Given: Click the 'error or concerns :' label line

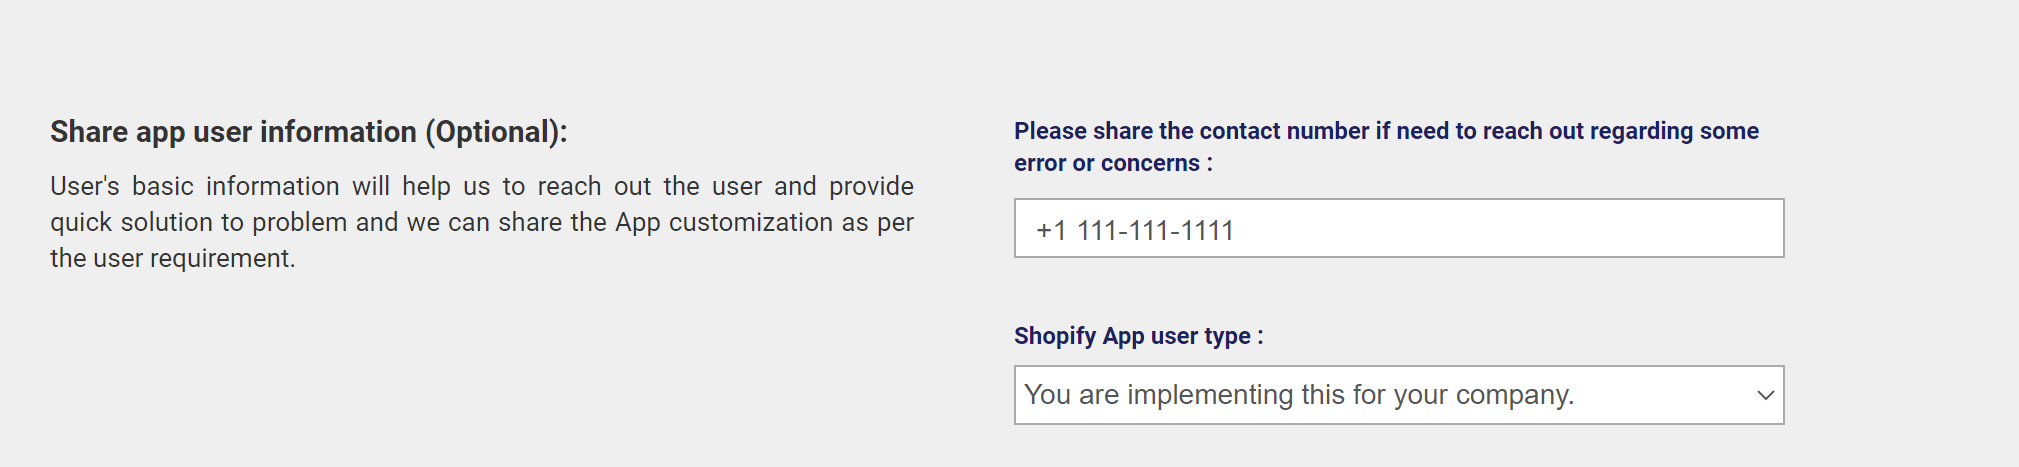Looking at the screenshot, I should (x=1112, y=163).
